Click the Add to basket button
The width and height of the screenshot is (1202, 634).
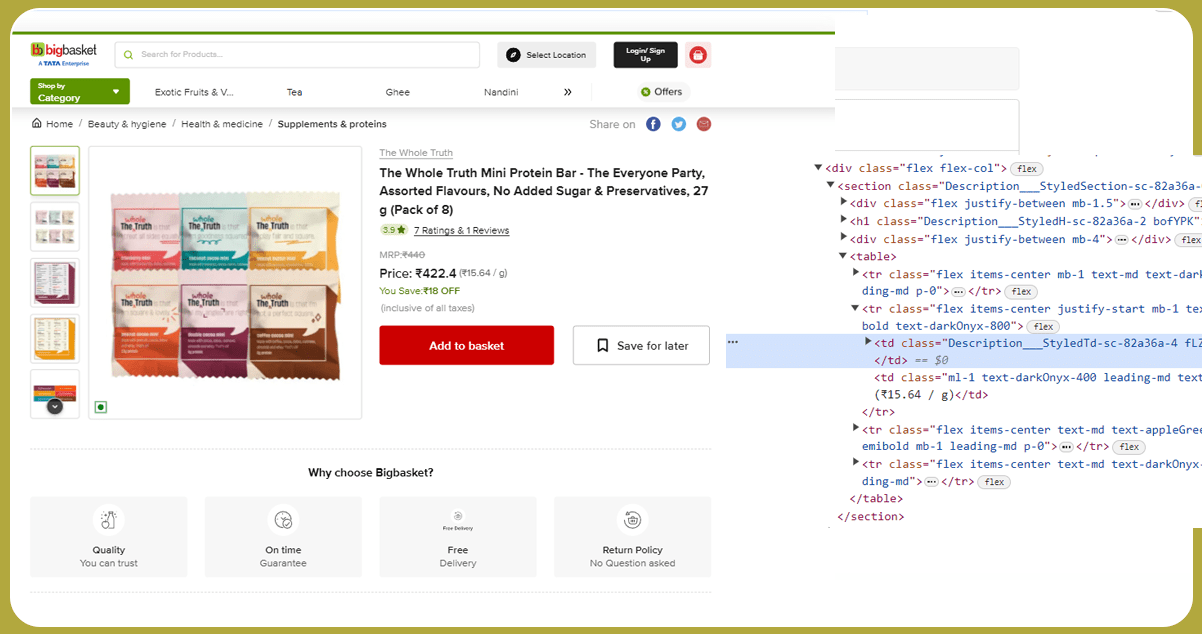point(466,345)
